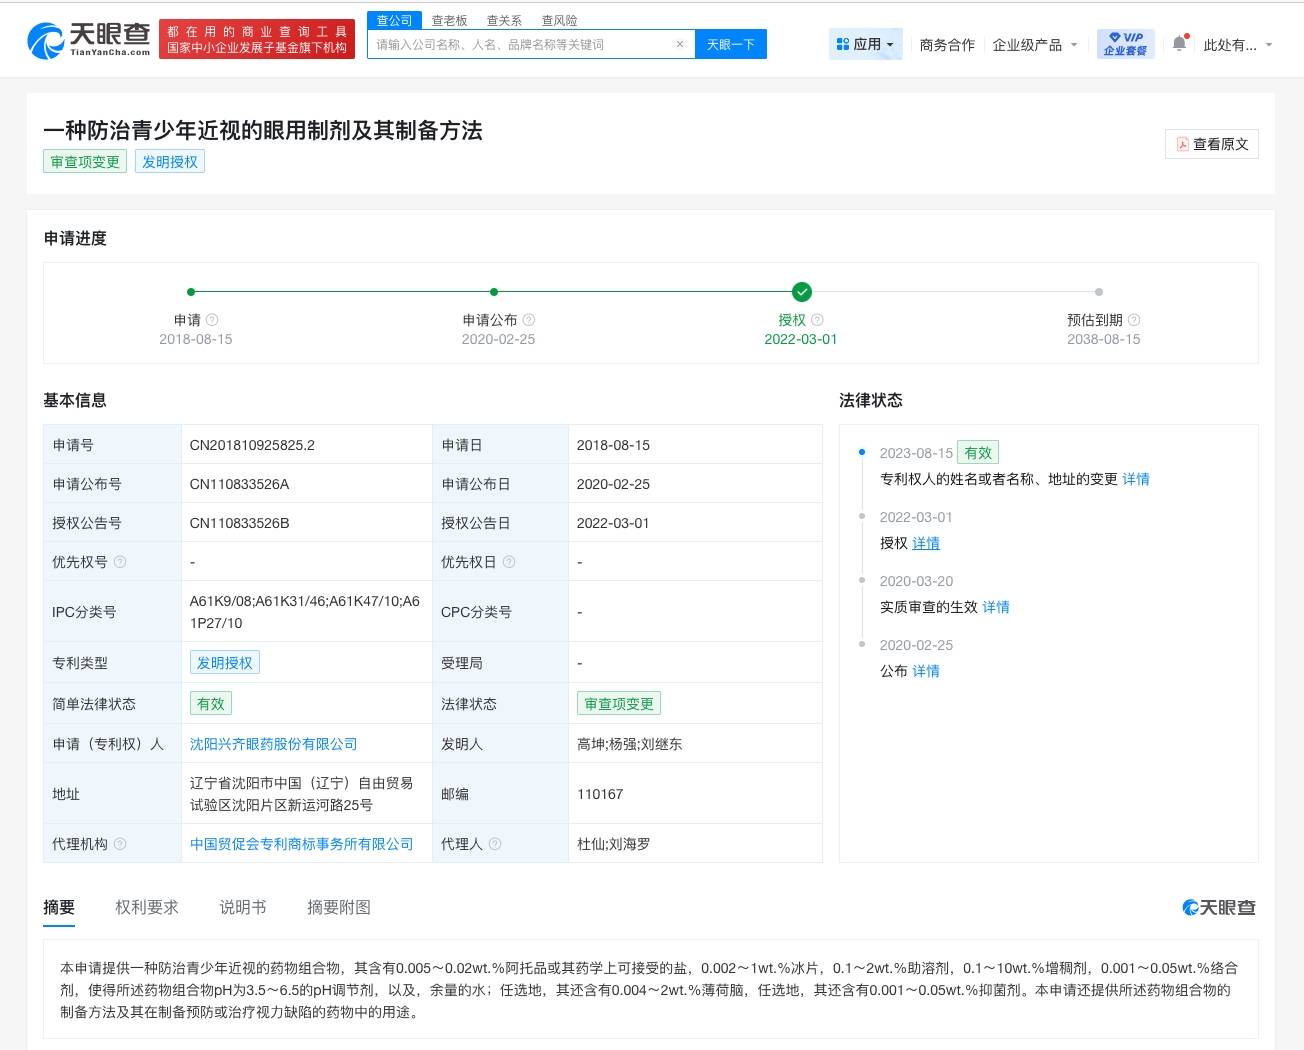Click help icon next to 申请公布

(529, 320)
